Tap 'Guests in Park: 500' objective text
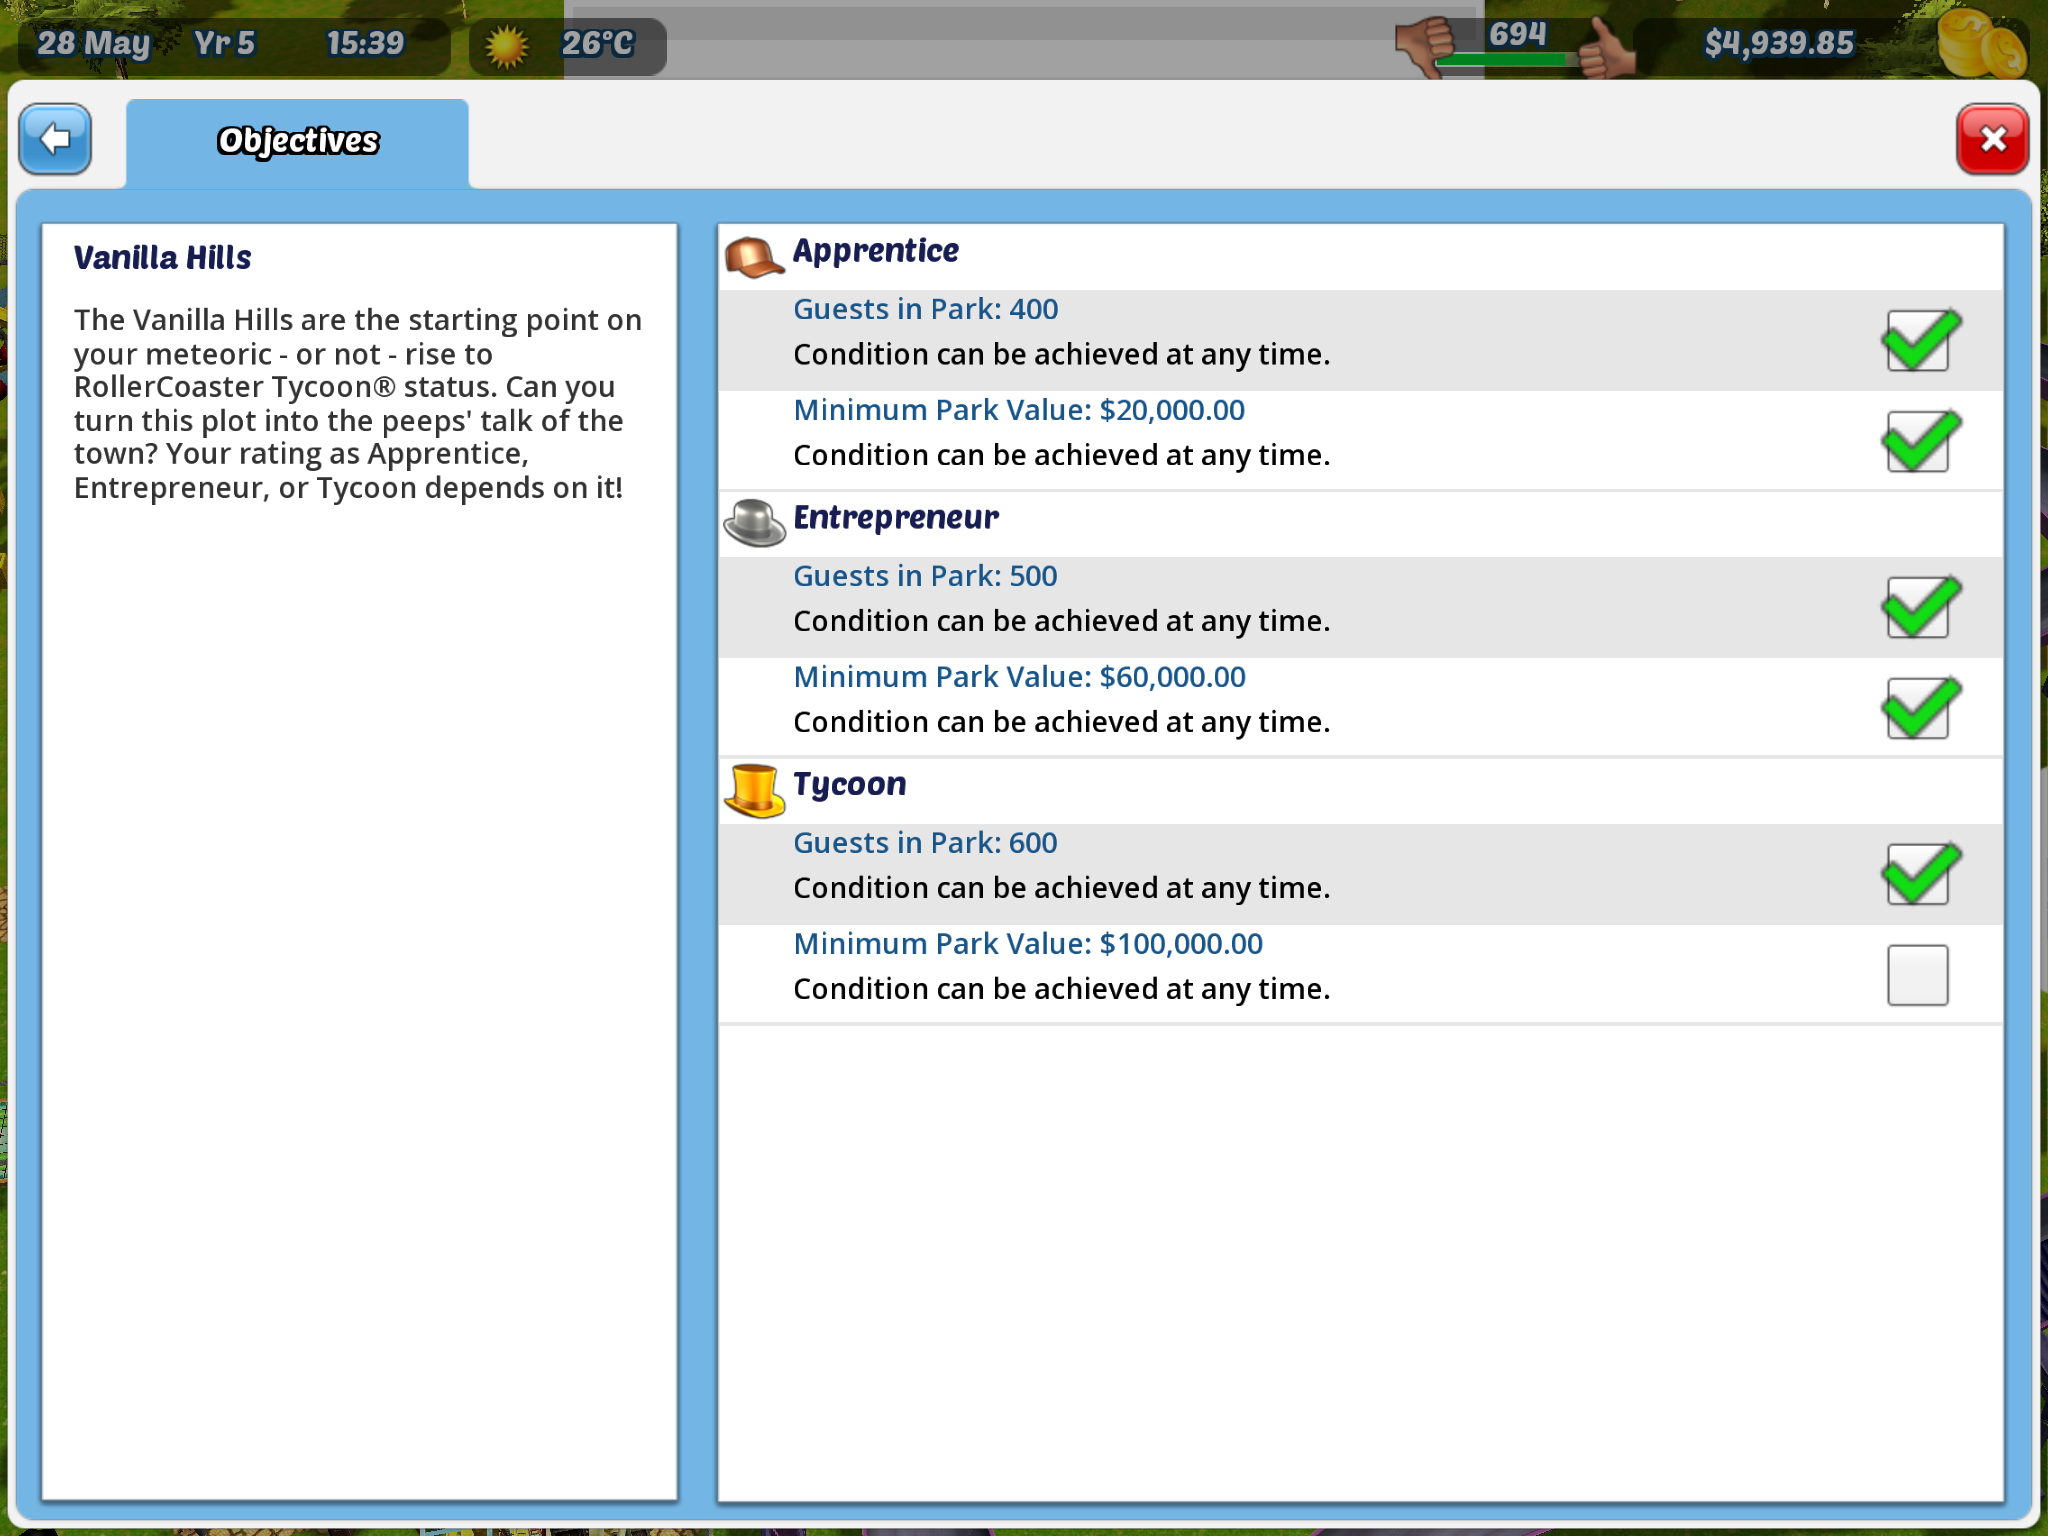The image size is (2048, 1536). coord(926,576)
